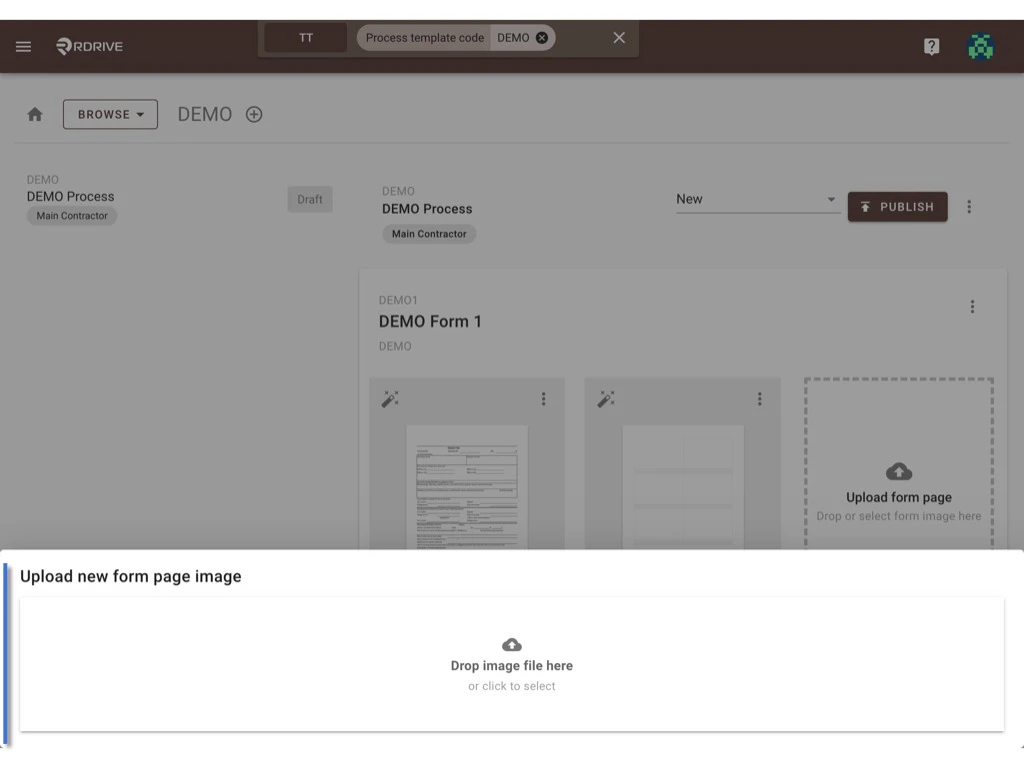Open the kebab menu beside the PUBLISH button

click(969, 206)
